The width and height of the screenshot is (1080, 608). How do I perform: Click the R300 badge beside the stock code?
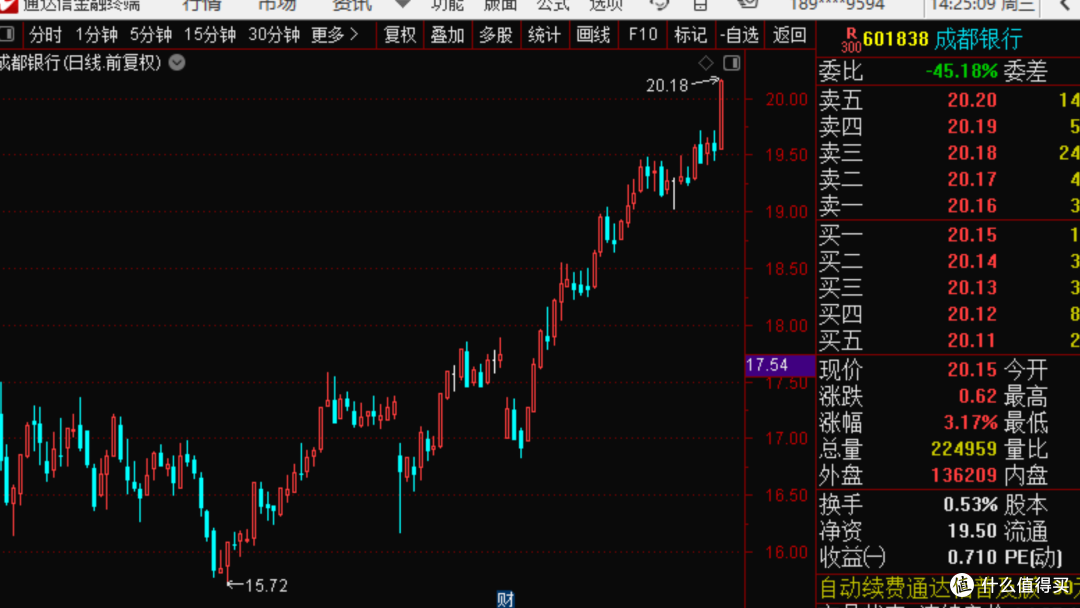[x=851, y=40]
